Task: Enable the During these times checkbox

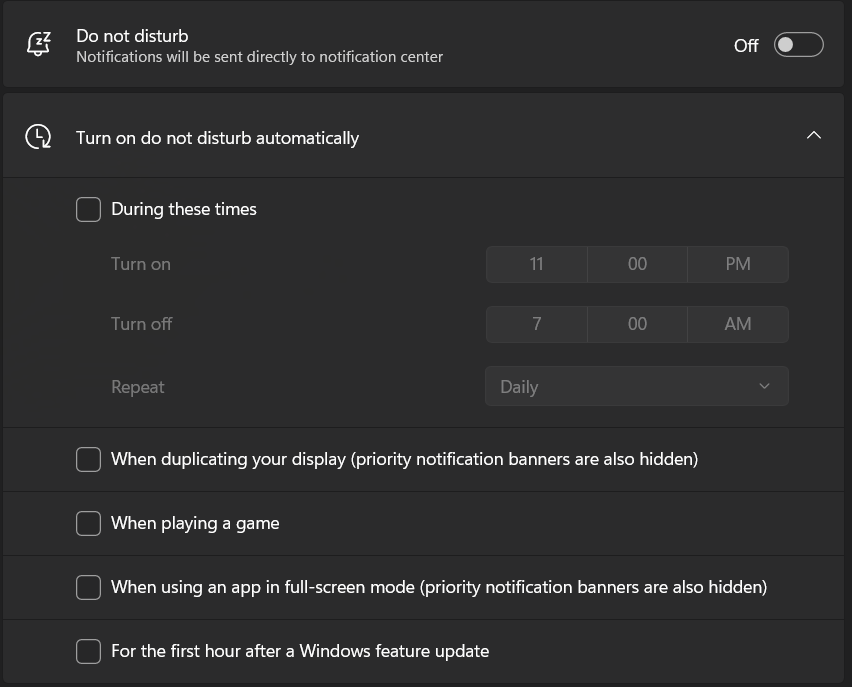Action: click(x=89, y=209)
